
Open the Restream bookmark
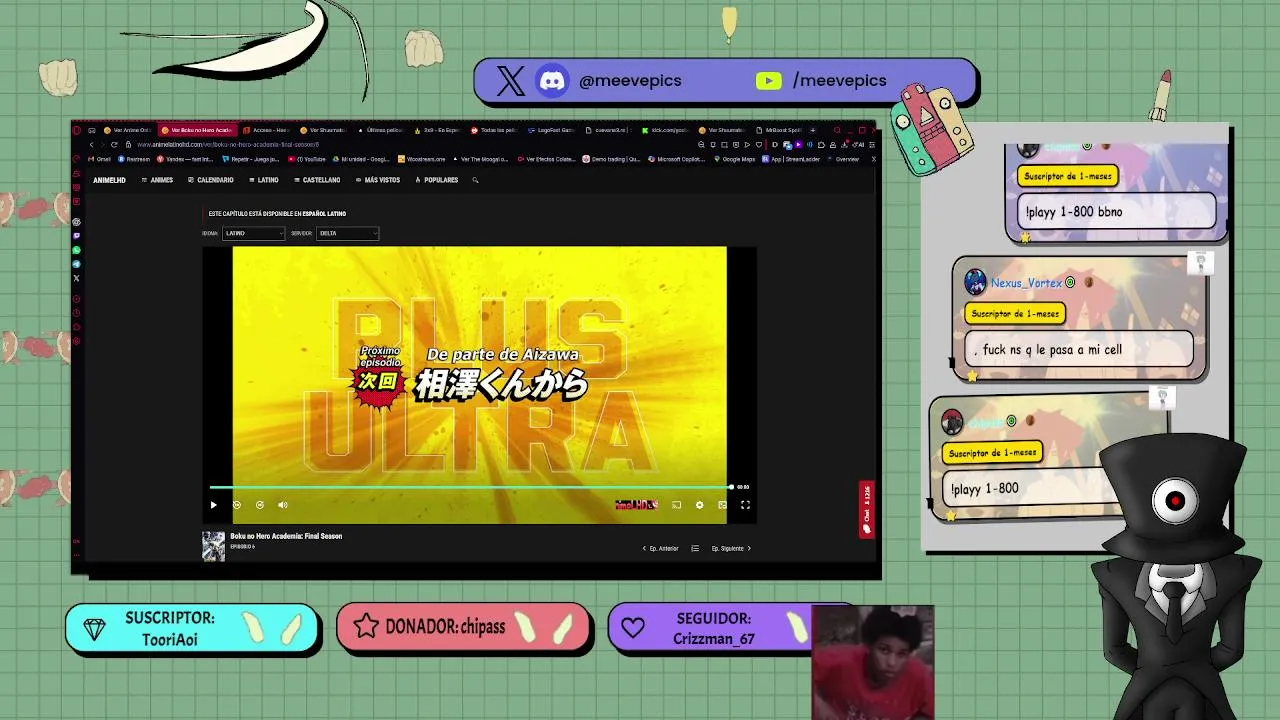(x=134, y=159)
